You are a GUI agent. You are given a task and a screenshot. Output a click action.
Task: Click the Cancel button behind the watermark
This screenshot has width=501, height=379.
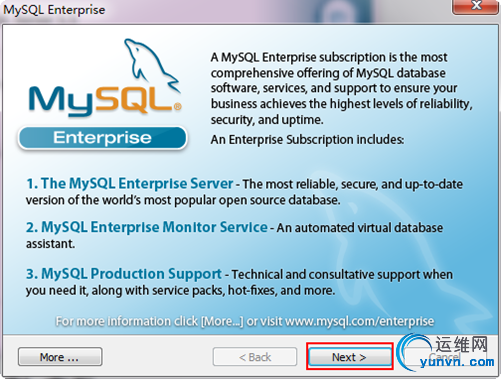click(x=445, y=357)
